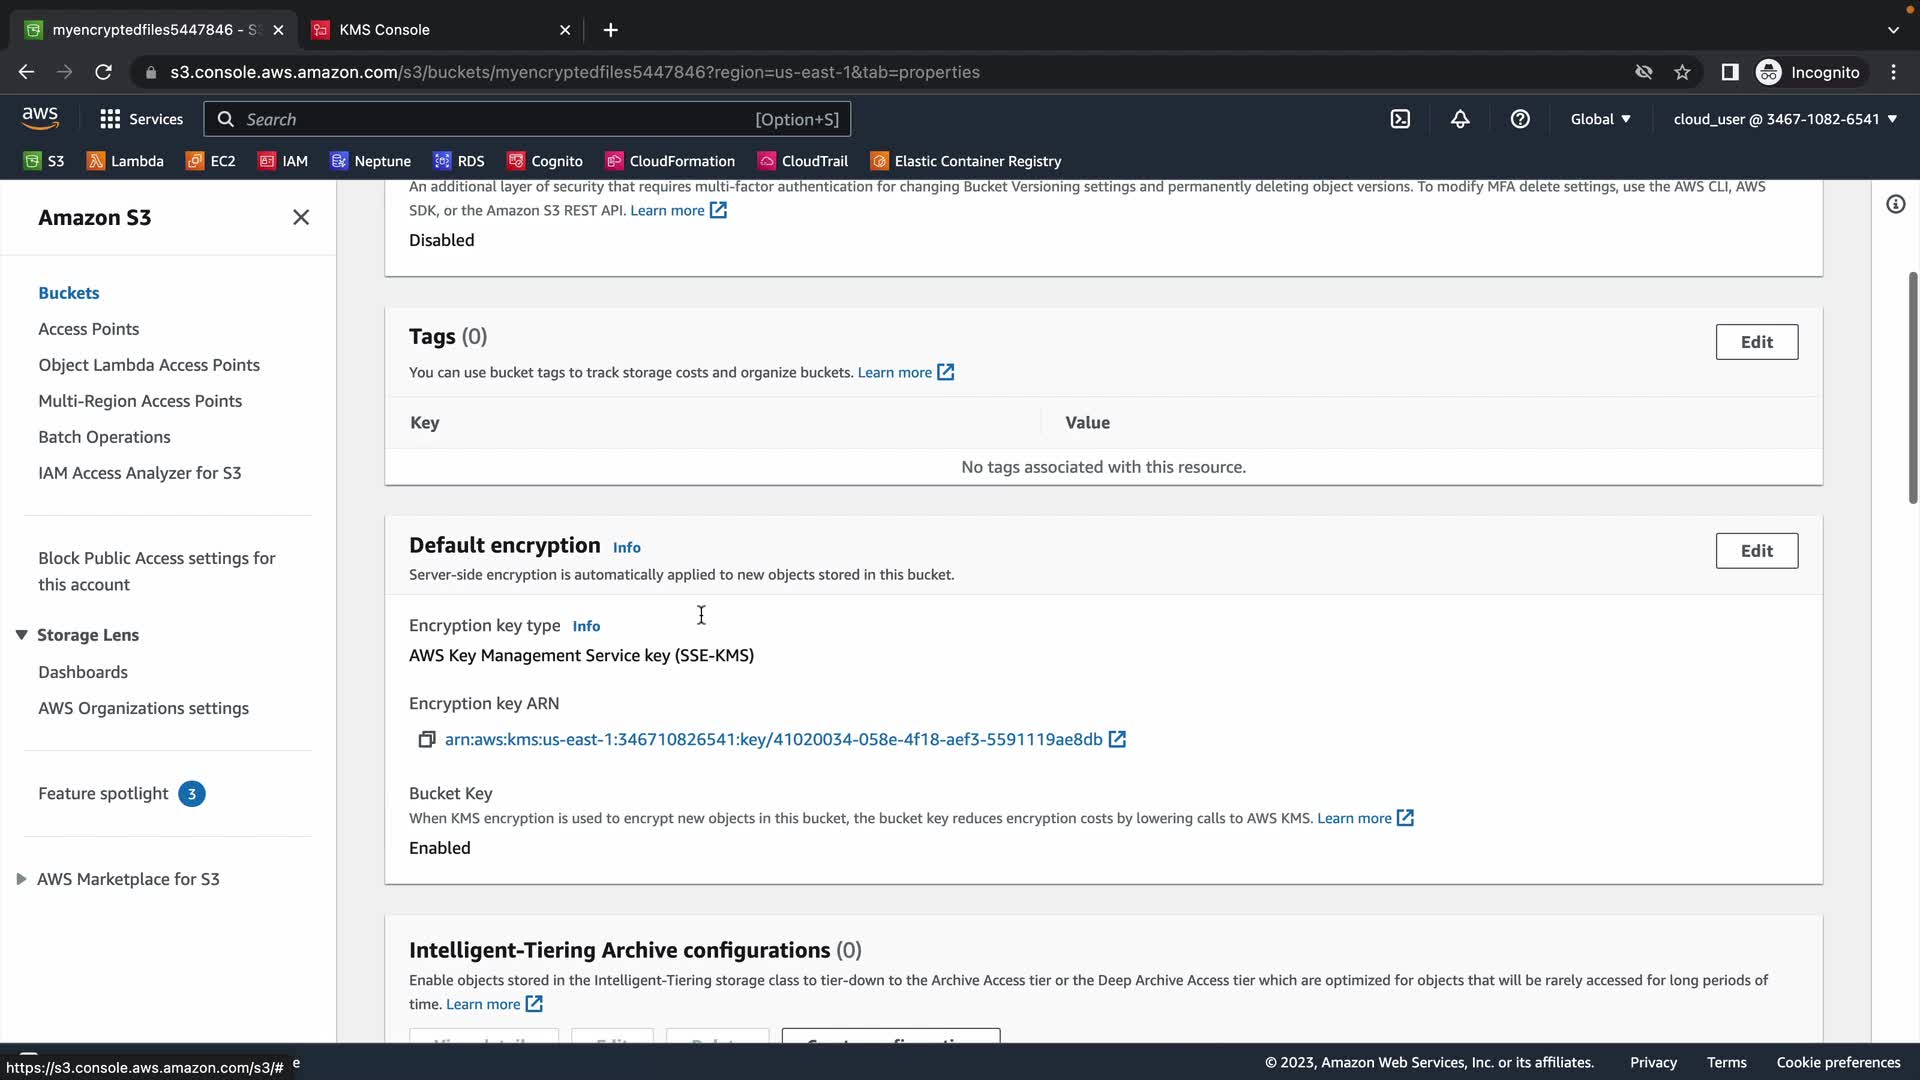Viewport: 1920px width, 1080px height.
Task: Open the encryption key ARN link
Action: pyautogui.click(x=773, y=739)
